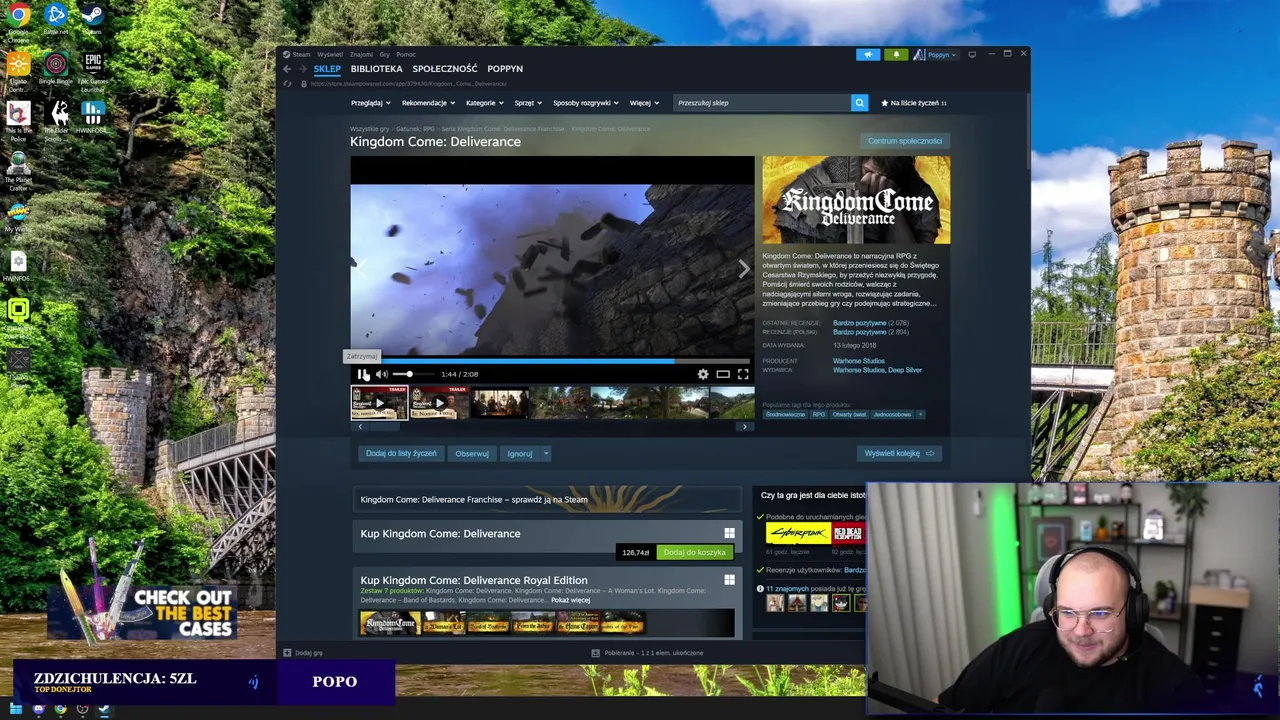Viewport: 1280px width, 720px height.
Task: Open Na liście życzeń wishlist link
Action: coord(914,102)
